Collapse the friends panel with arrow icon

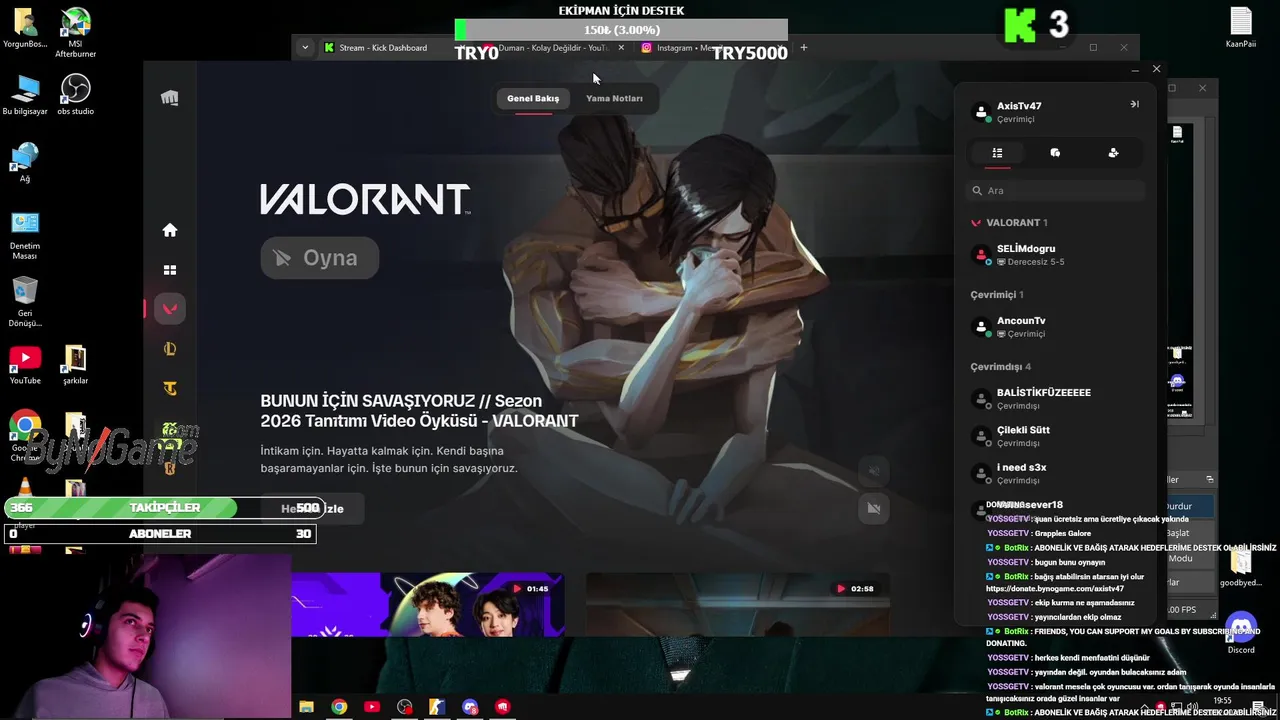(1134, 104)
